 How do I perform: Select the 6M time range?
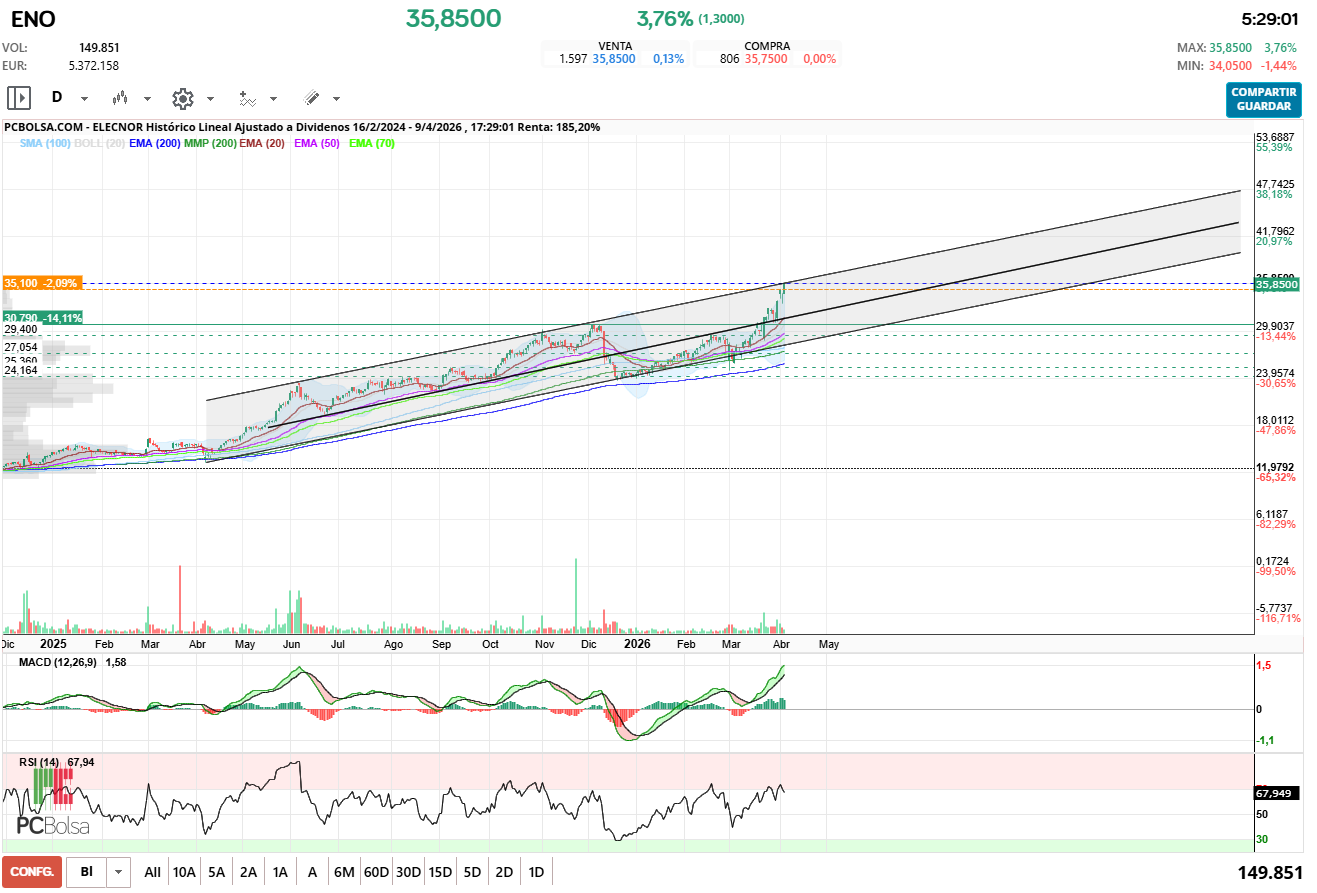(344, 872)
